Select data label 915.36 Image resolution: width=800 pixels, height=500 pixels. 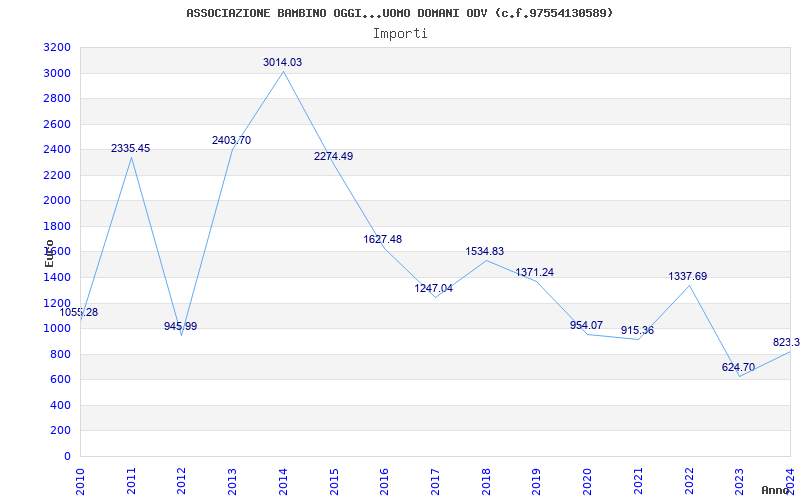click(x=637, y=331)
